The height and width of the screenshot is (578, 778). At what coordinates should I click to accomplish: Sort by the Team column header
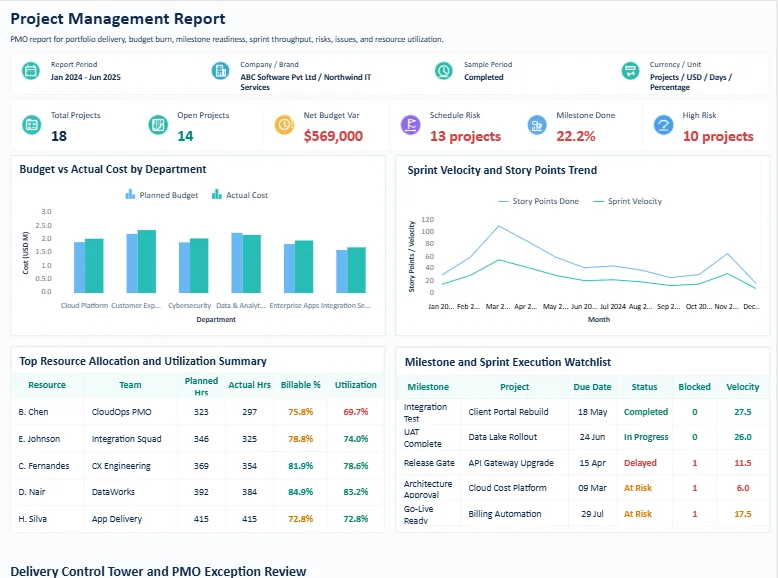[130, 385]
